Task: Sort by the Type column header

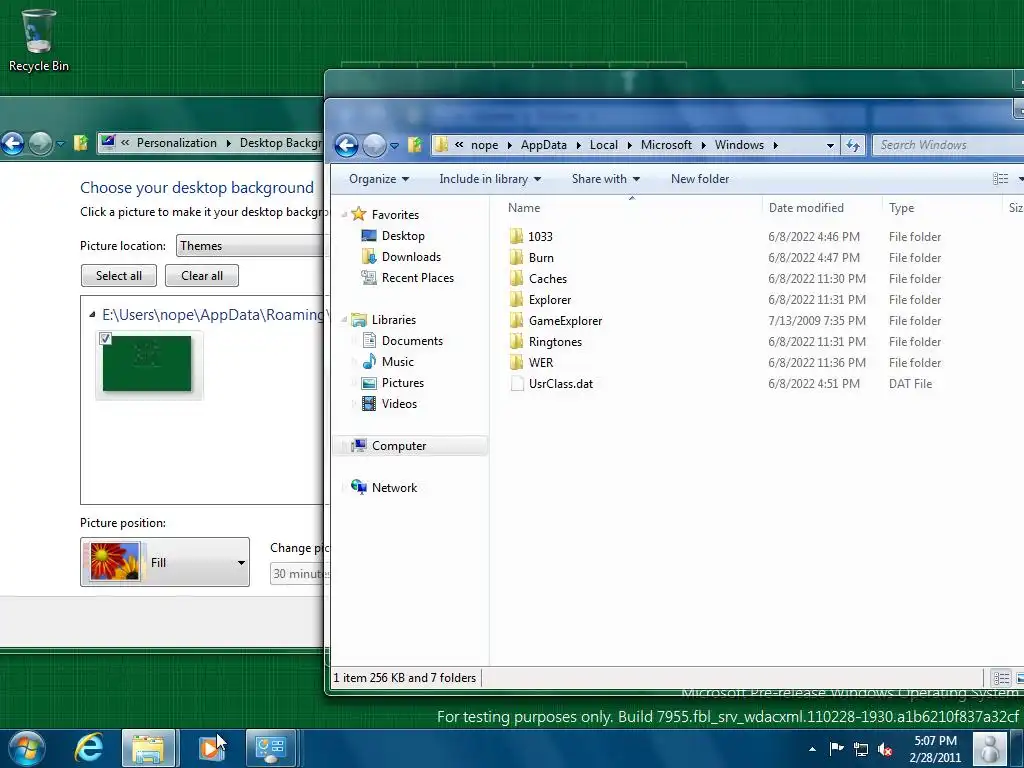Action: [940, 208]
